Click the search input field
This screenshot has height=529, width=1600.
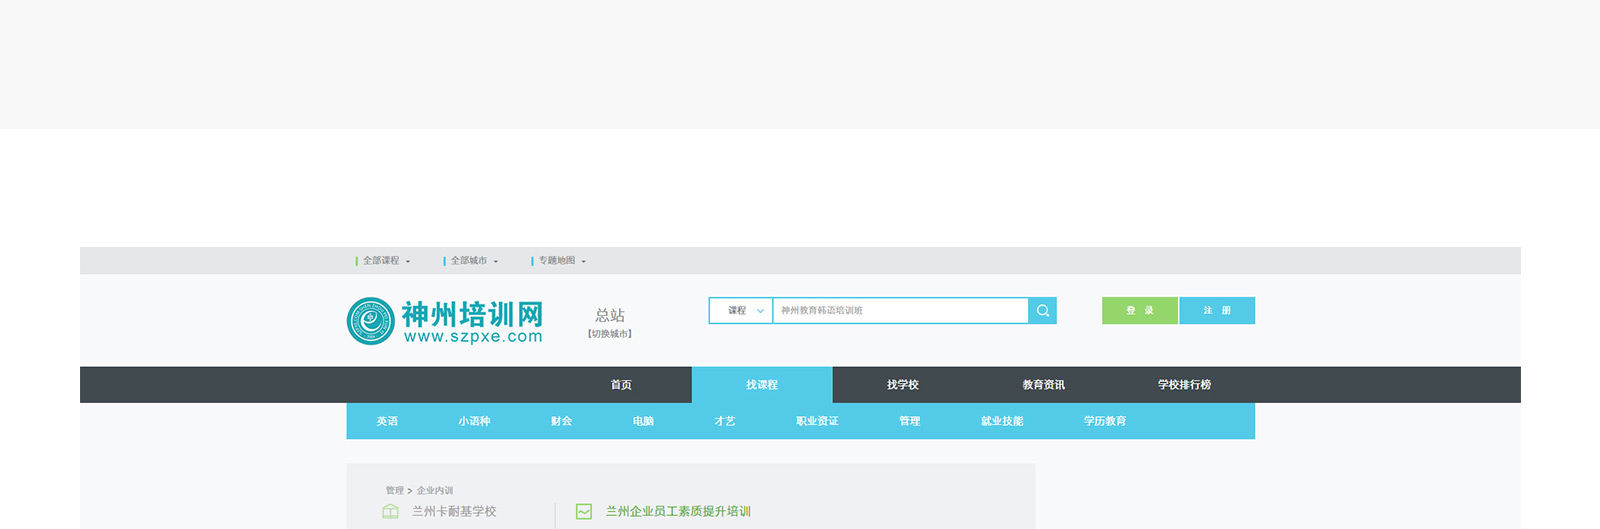900,311
